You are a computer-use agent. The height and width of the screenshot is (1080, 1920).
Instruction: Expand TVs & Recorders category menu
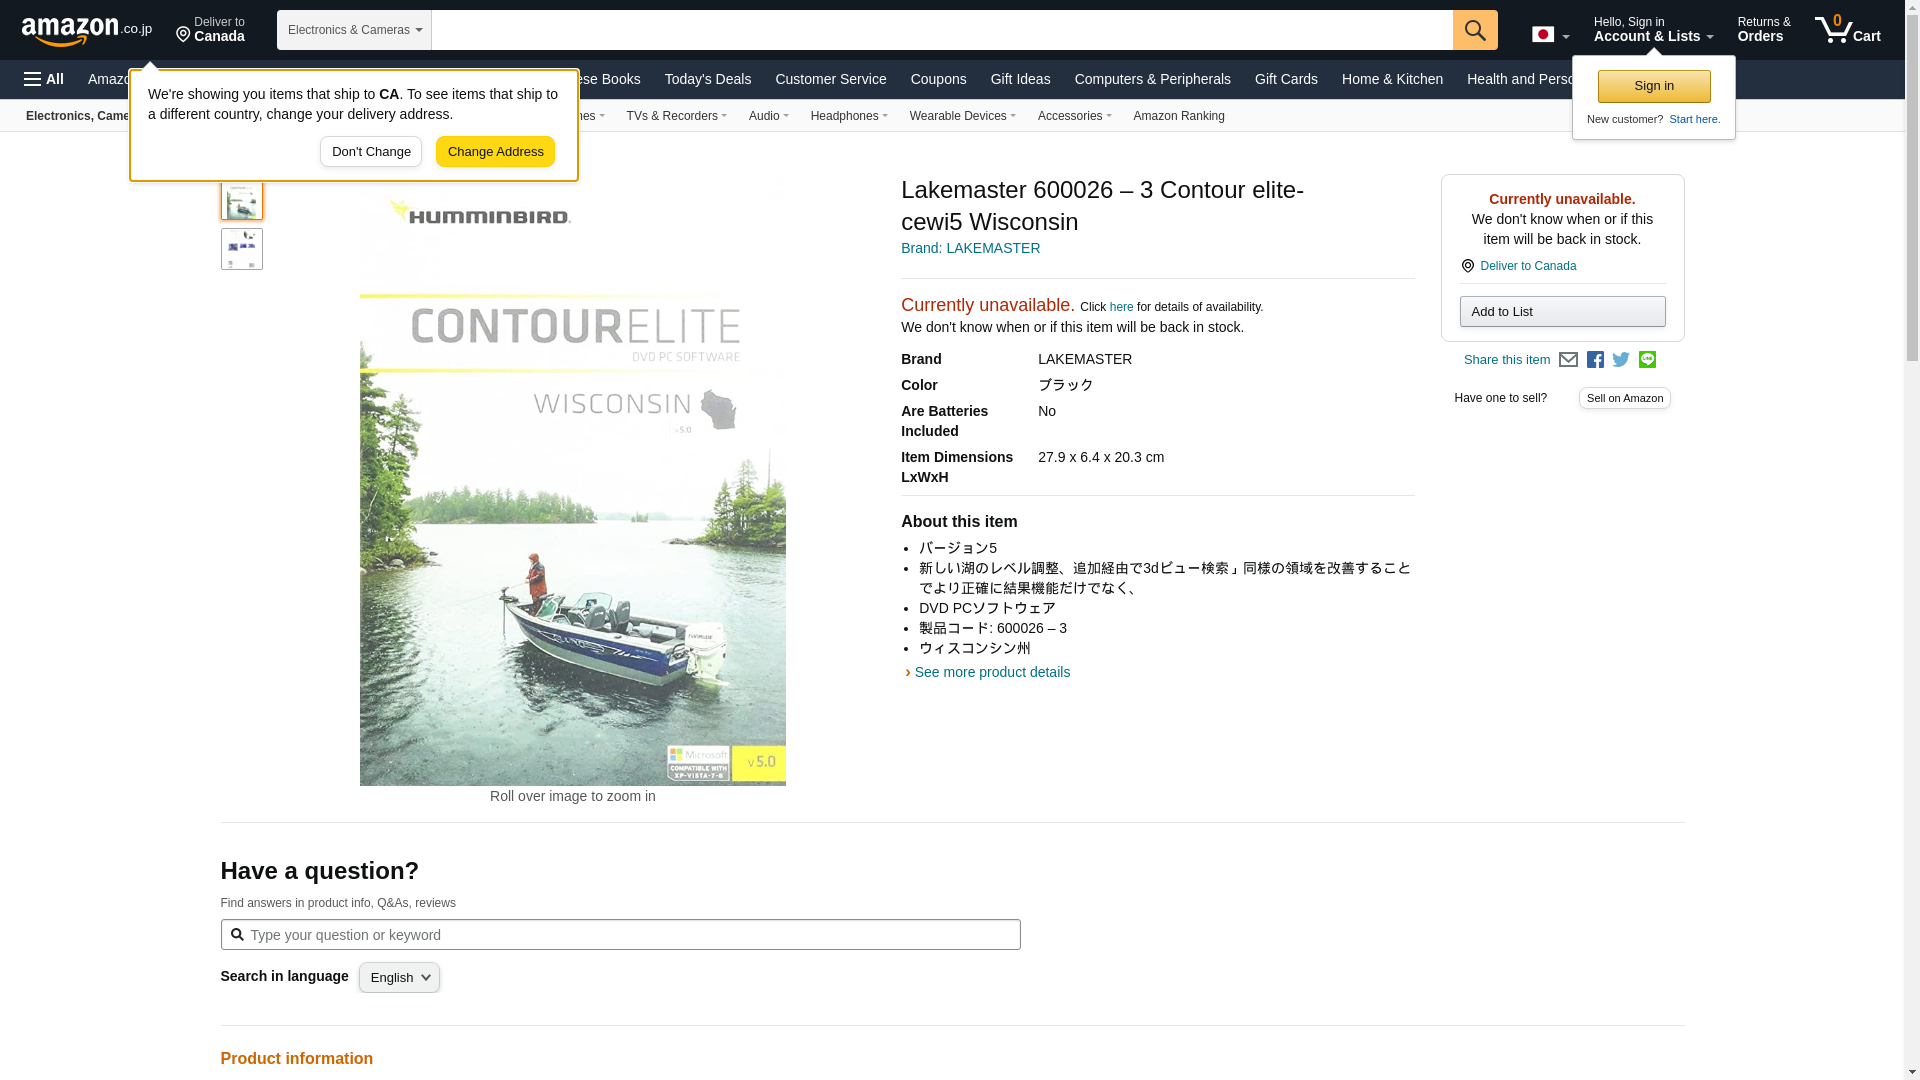tap(676, 116)
